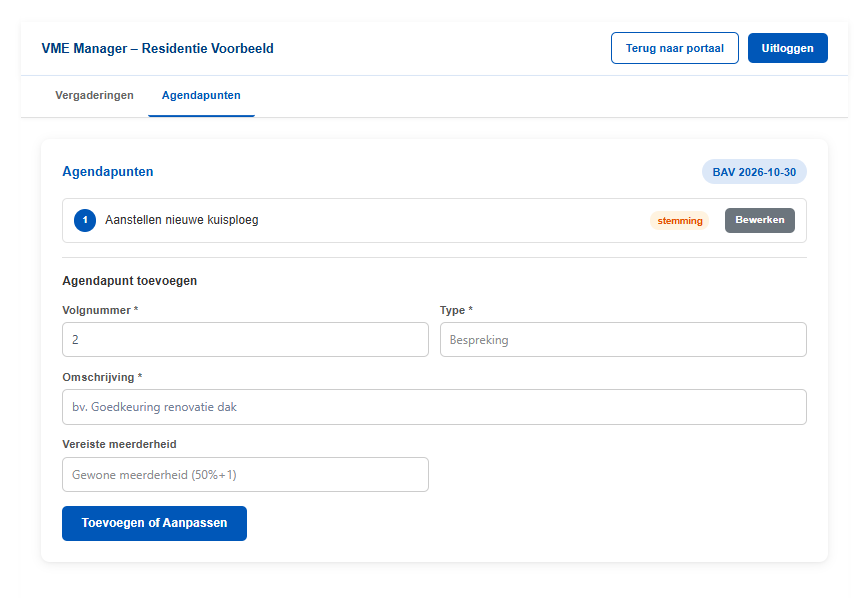Click the Omschrijving text field

[x=434, y=407]
